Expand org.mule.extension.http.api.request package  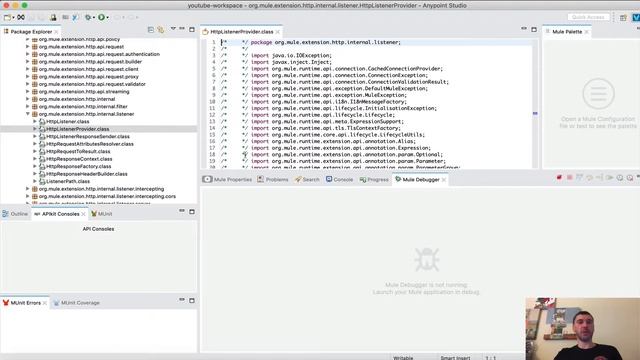(x=28, y=47)
